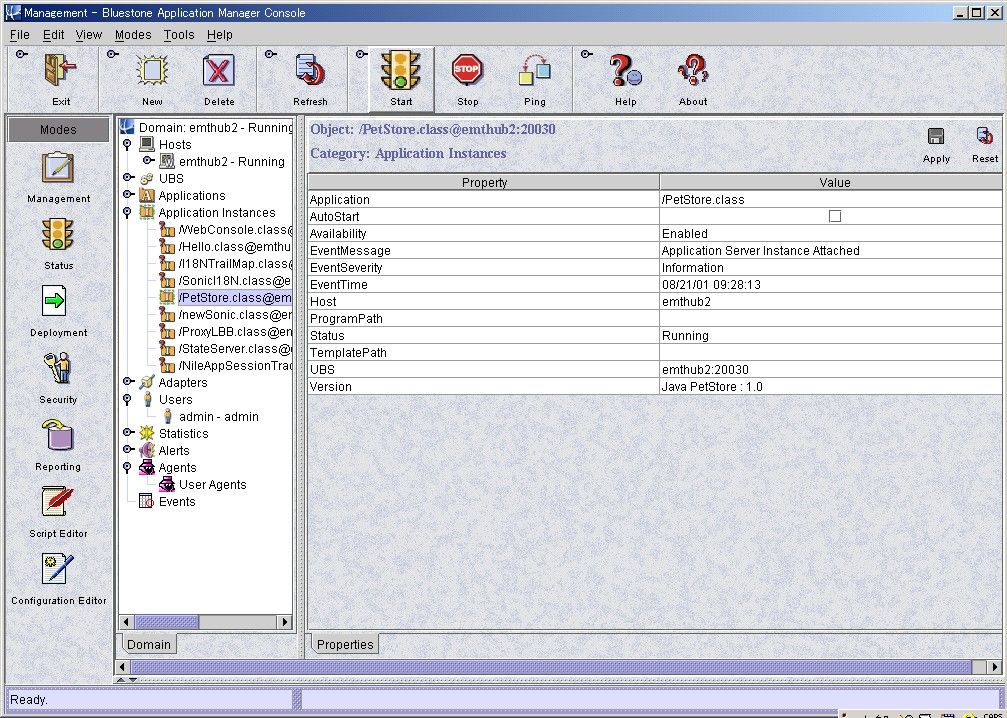Open the Modes menu
1007x718 pixels.
coord(133,35)
